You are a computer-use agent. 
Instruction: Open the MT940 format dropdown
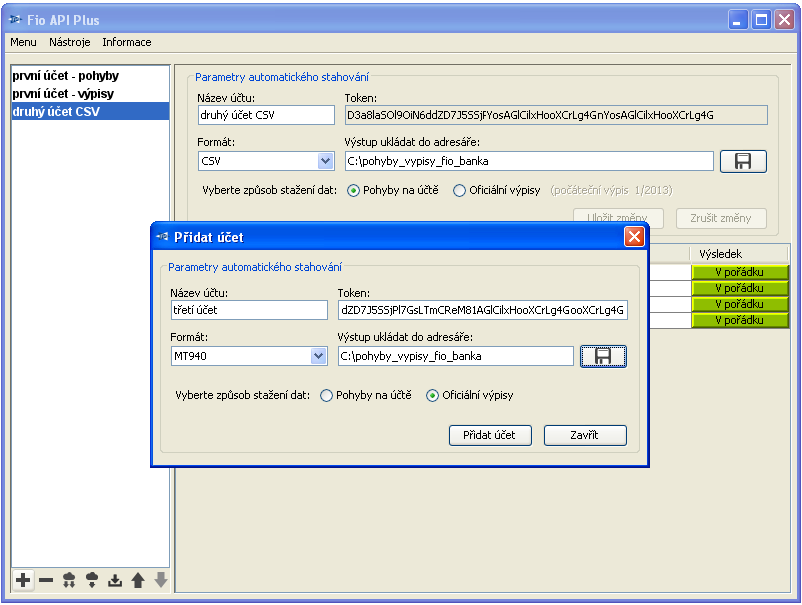click(318, 356)
